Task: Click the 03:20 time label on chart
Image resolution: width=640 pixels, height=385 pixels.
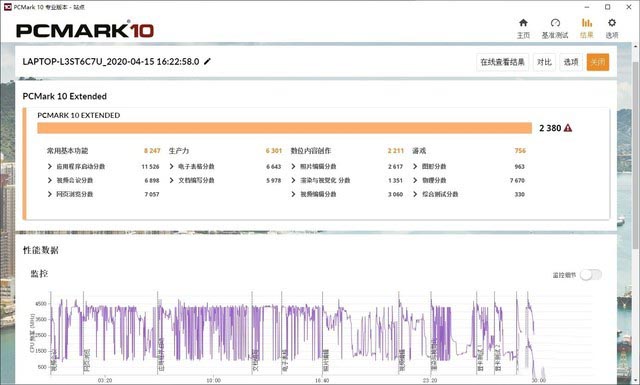Action: tap(105, 380)
